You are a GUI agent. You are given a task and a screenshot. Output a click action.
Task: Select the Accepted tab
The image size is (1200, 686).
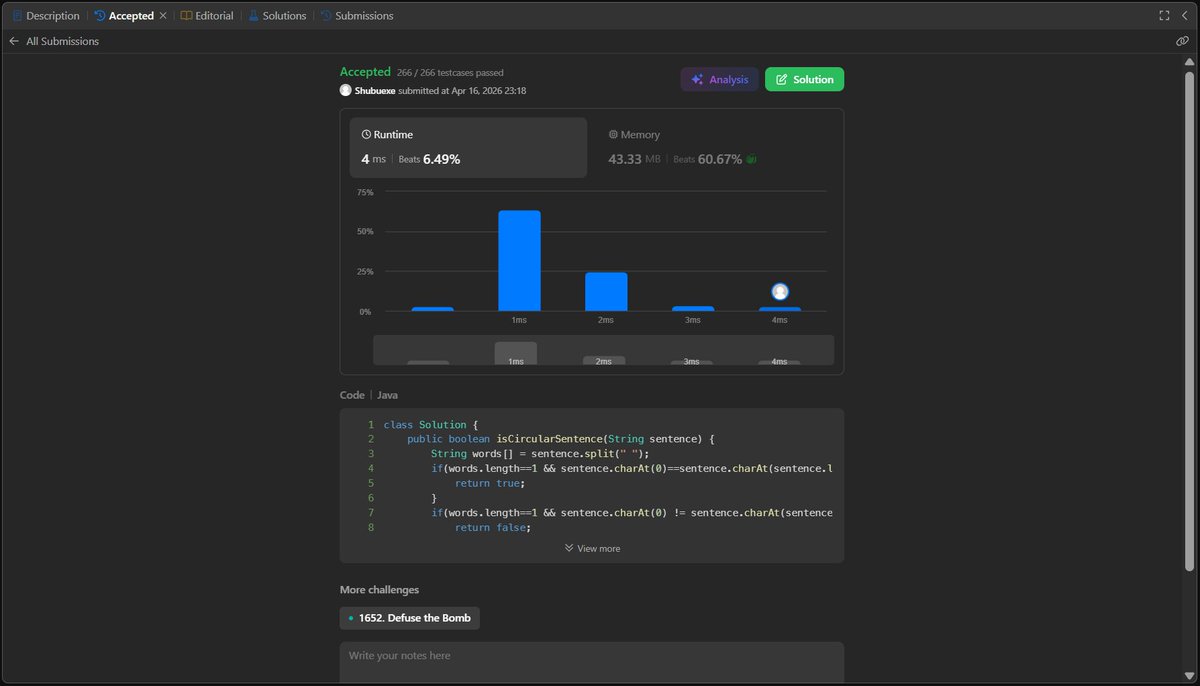point(124,16)
